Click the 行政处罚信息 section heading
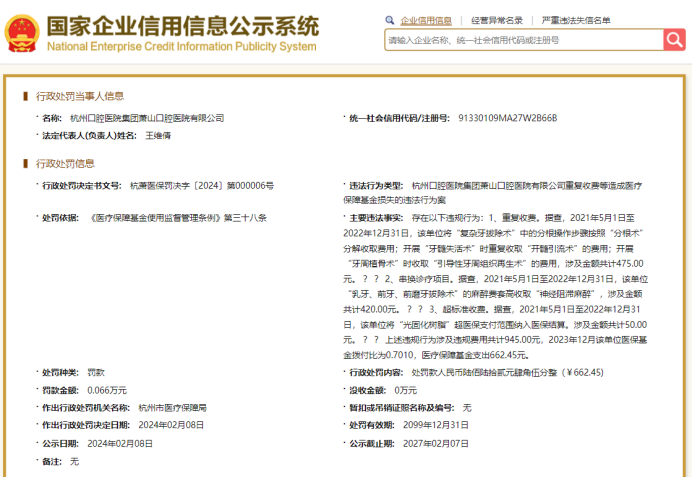 [x=65, y=164]
